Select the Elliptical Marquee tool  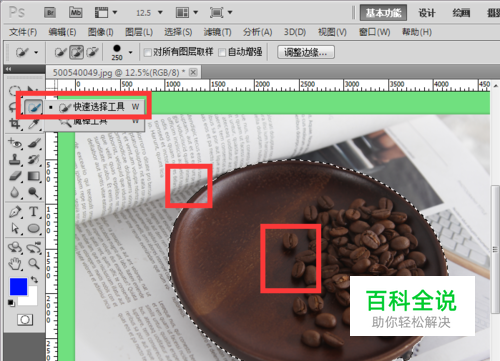(14, 90)
